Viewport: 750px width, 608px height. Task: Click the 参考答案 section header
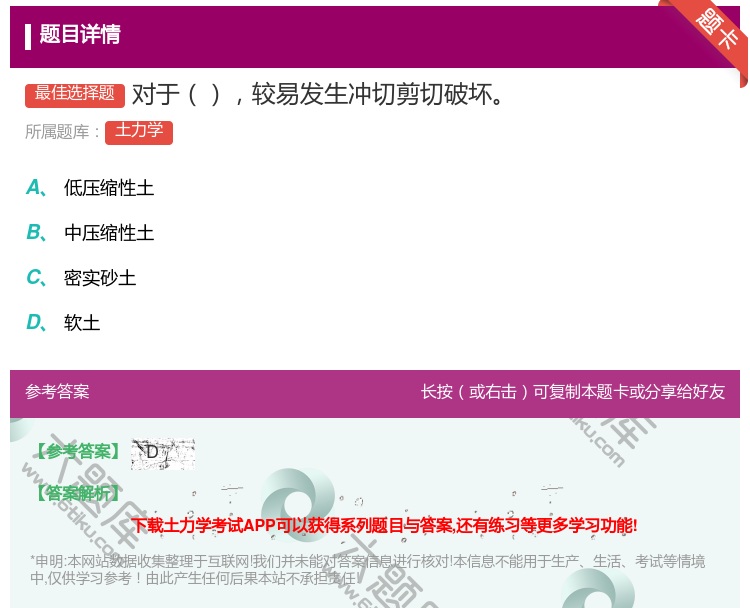(x=57, y=392)
